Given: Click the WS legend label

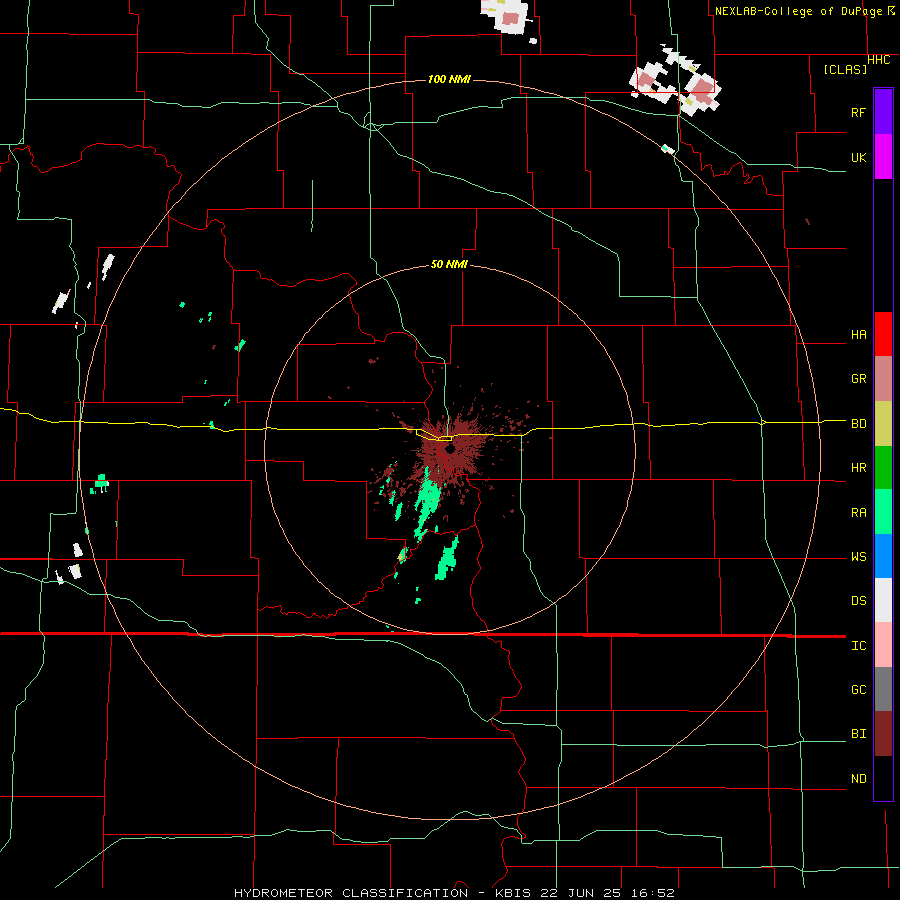Looking at the screenshot, I should [858, 557].
